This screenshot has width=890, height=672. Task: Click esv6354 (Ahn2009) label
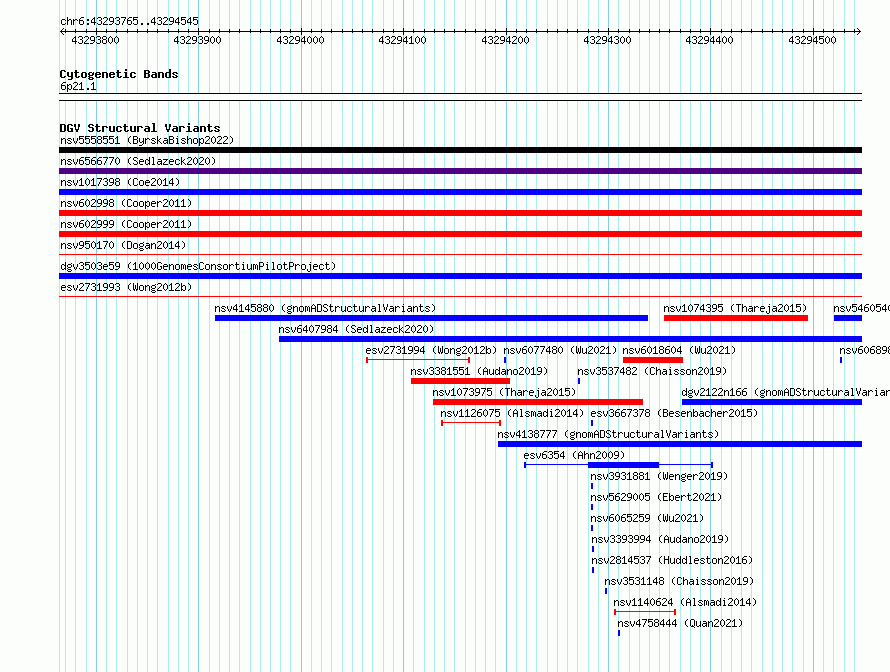coord(574,455)
